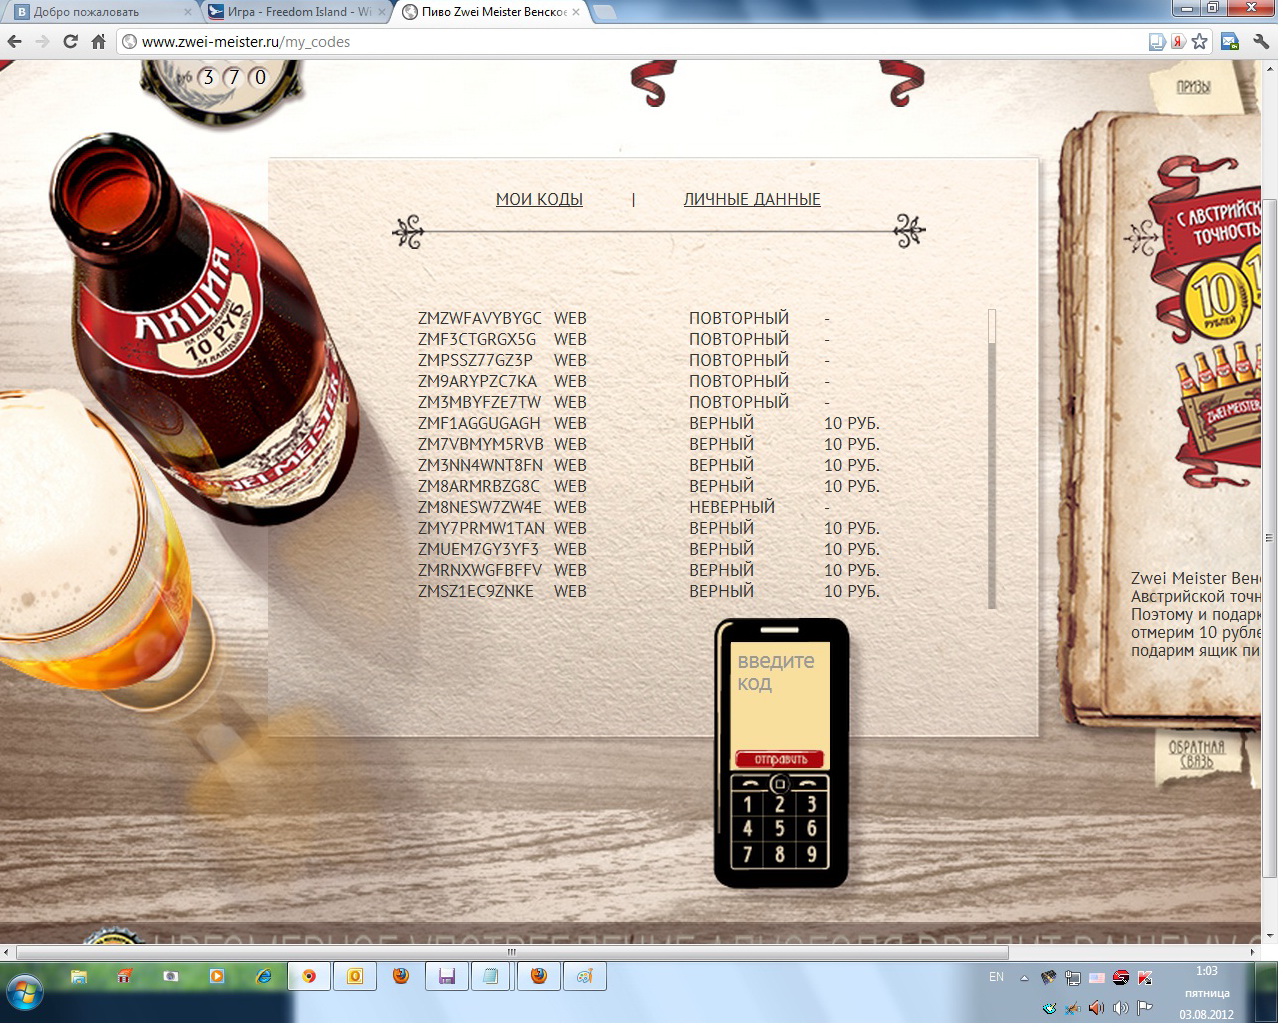Image resolution: width=1283 pixels, height=1029 pixels.
Task: Tap digit 4 on the phone keypad
Action: point(747,829)
